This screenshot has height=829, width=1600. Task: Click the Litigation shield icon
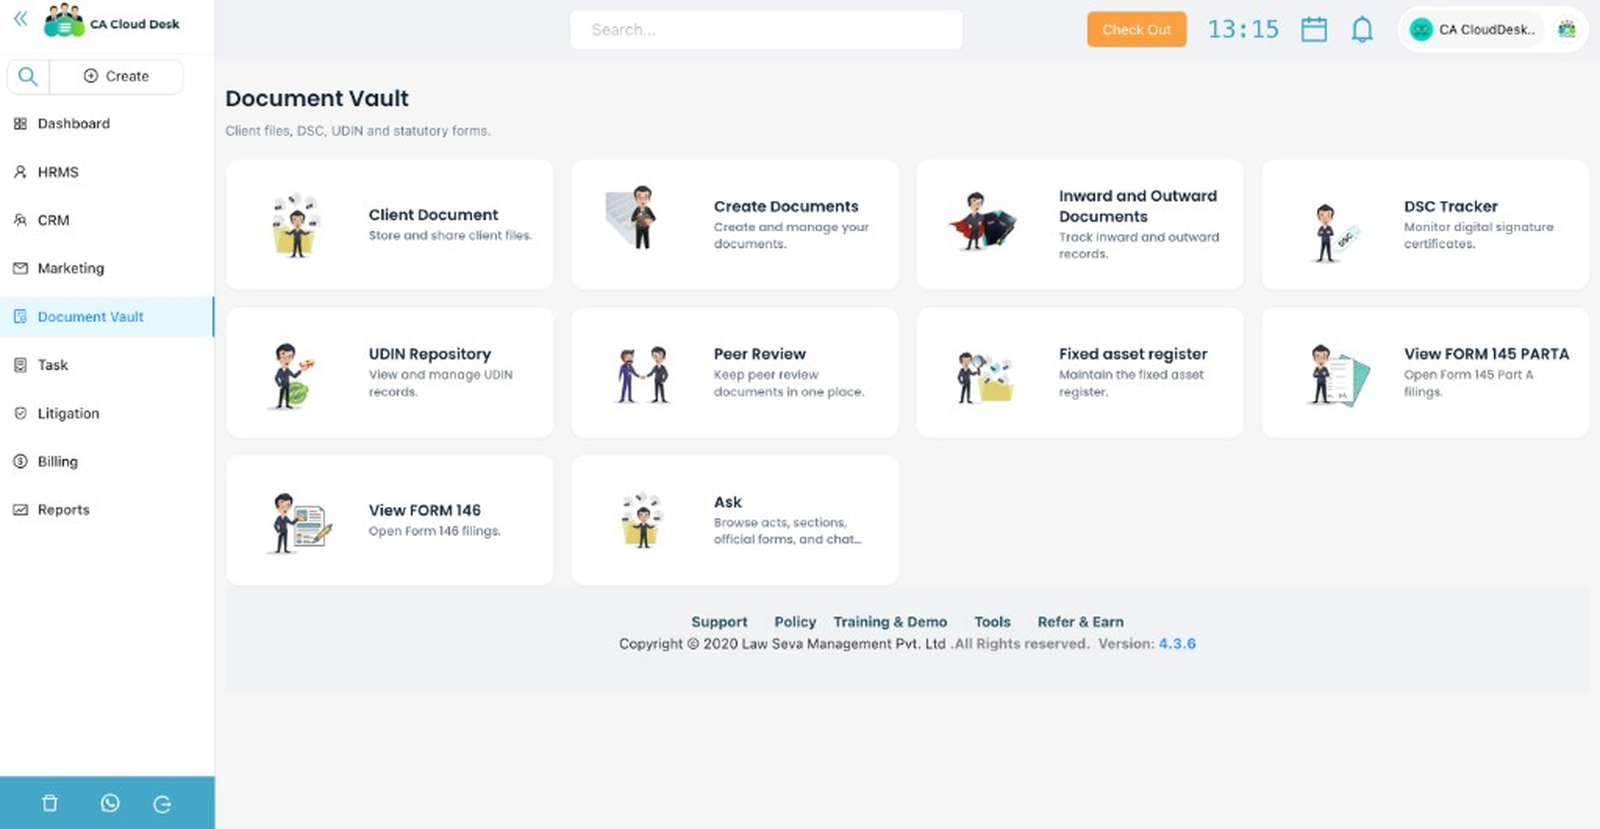[x=20, y=413]
